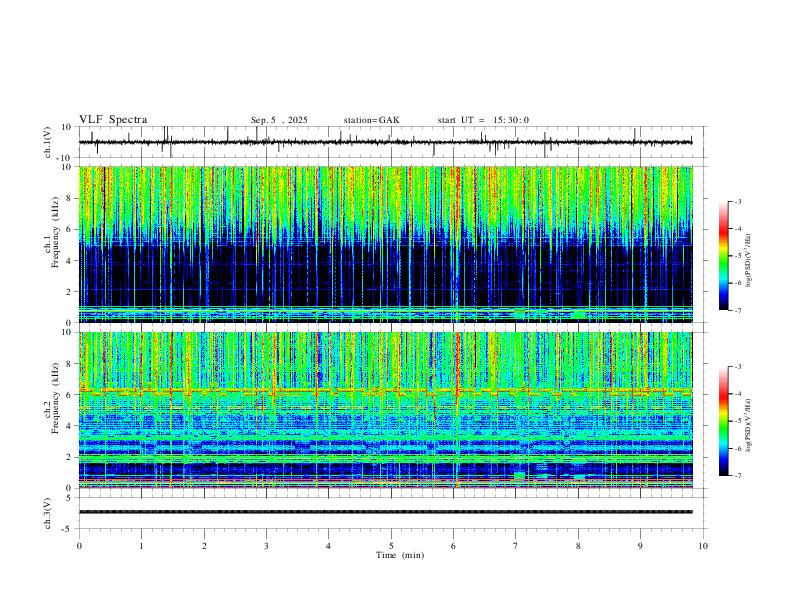Select the date text "Sep. 5, 2025"
The image size is (792, 612).
279,120
